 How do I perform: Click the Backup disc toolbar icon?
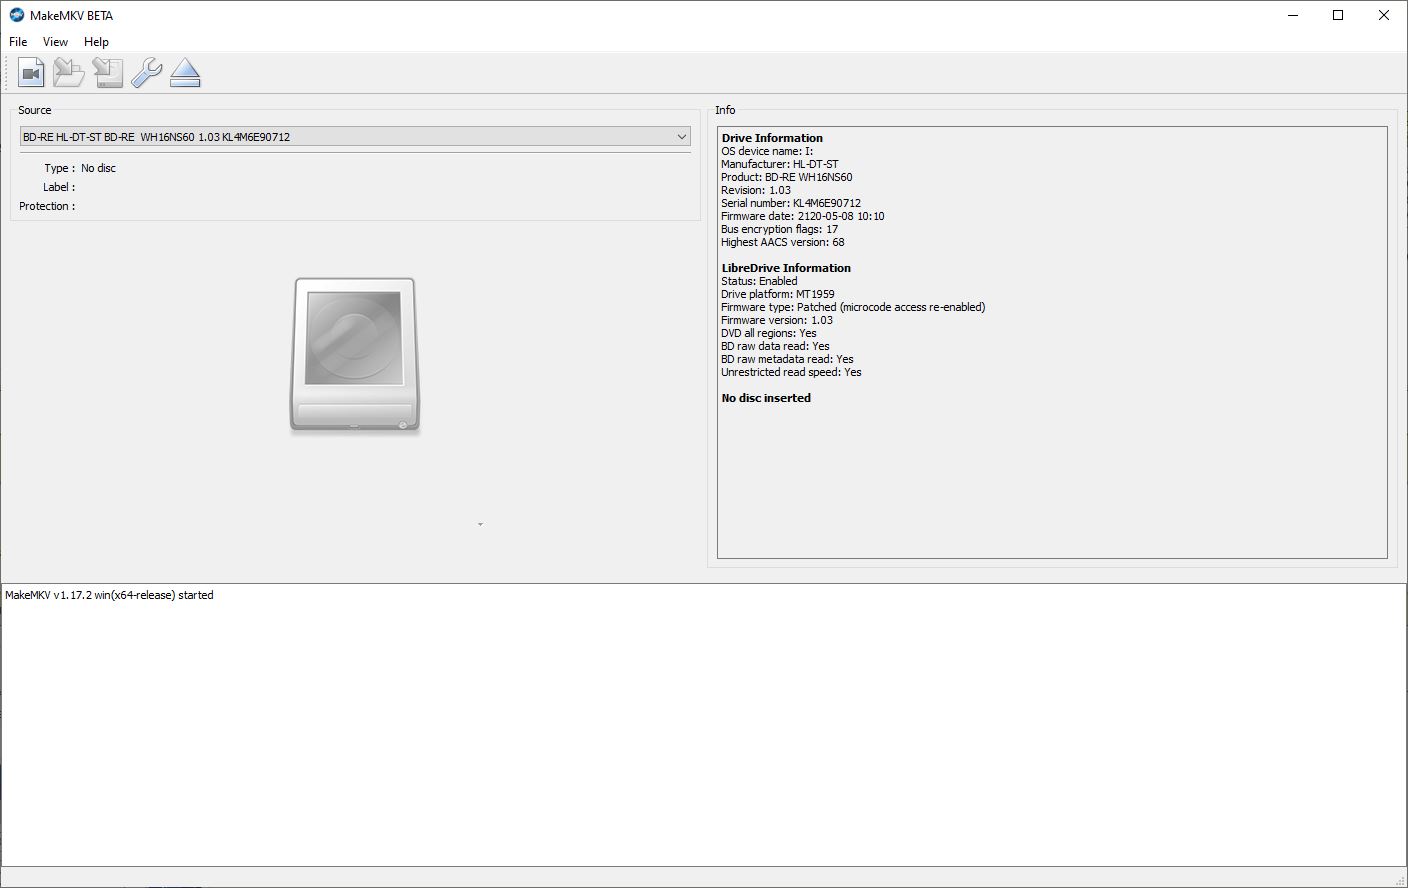tap(108, 73)
